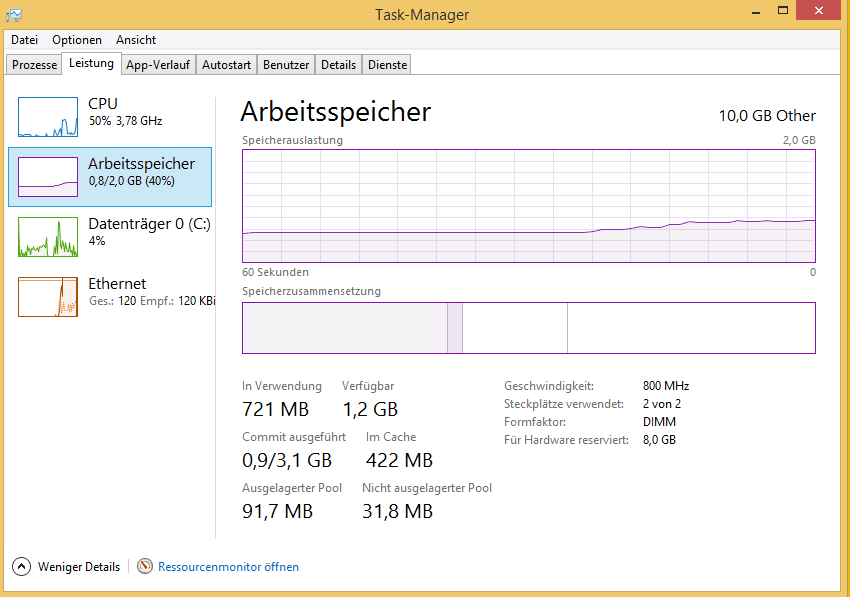Click the Weniger Details button label
The width and height of the screenshot is (850, 597).
79,567
